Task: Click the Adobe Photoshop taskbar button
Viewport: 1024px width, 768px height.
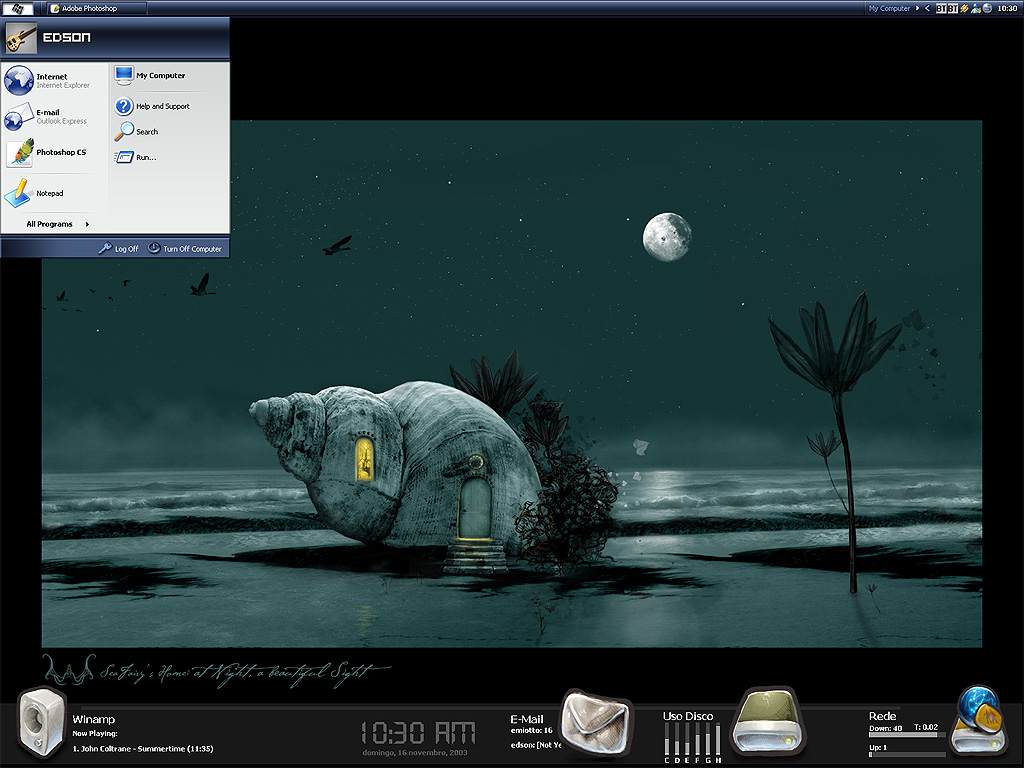Action: coord(96,8)
